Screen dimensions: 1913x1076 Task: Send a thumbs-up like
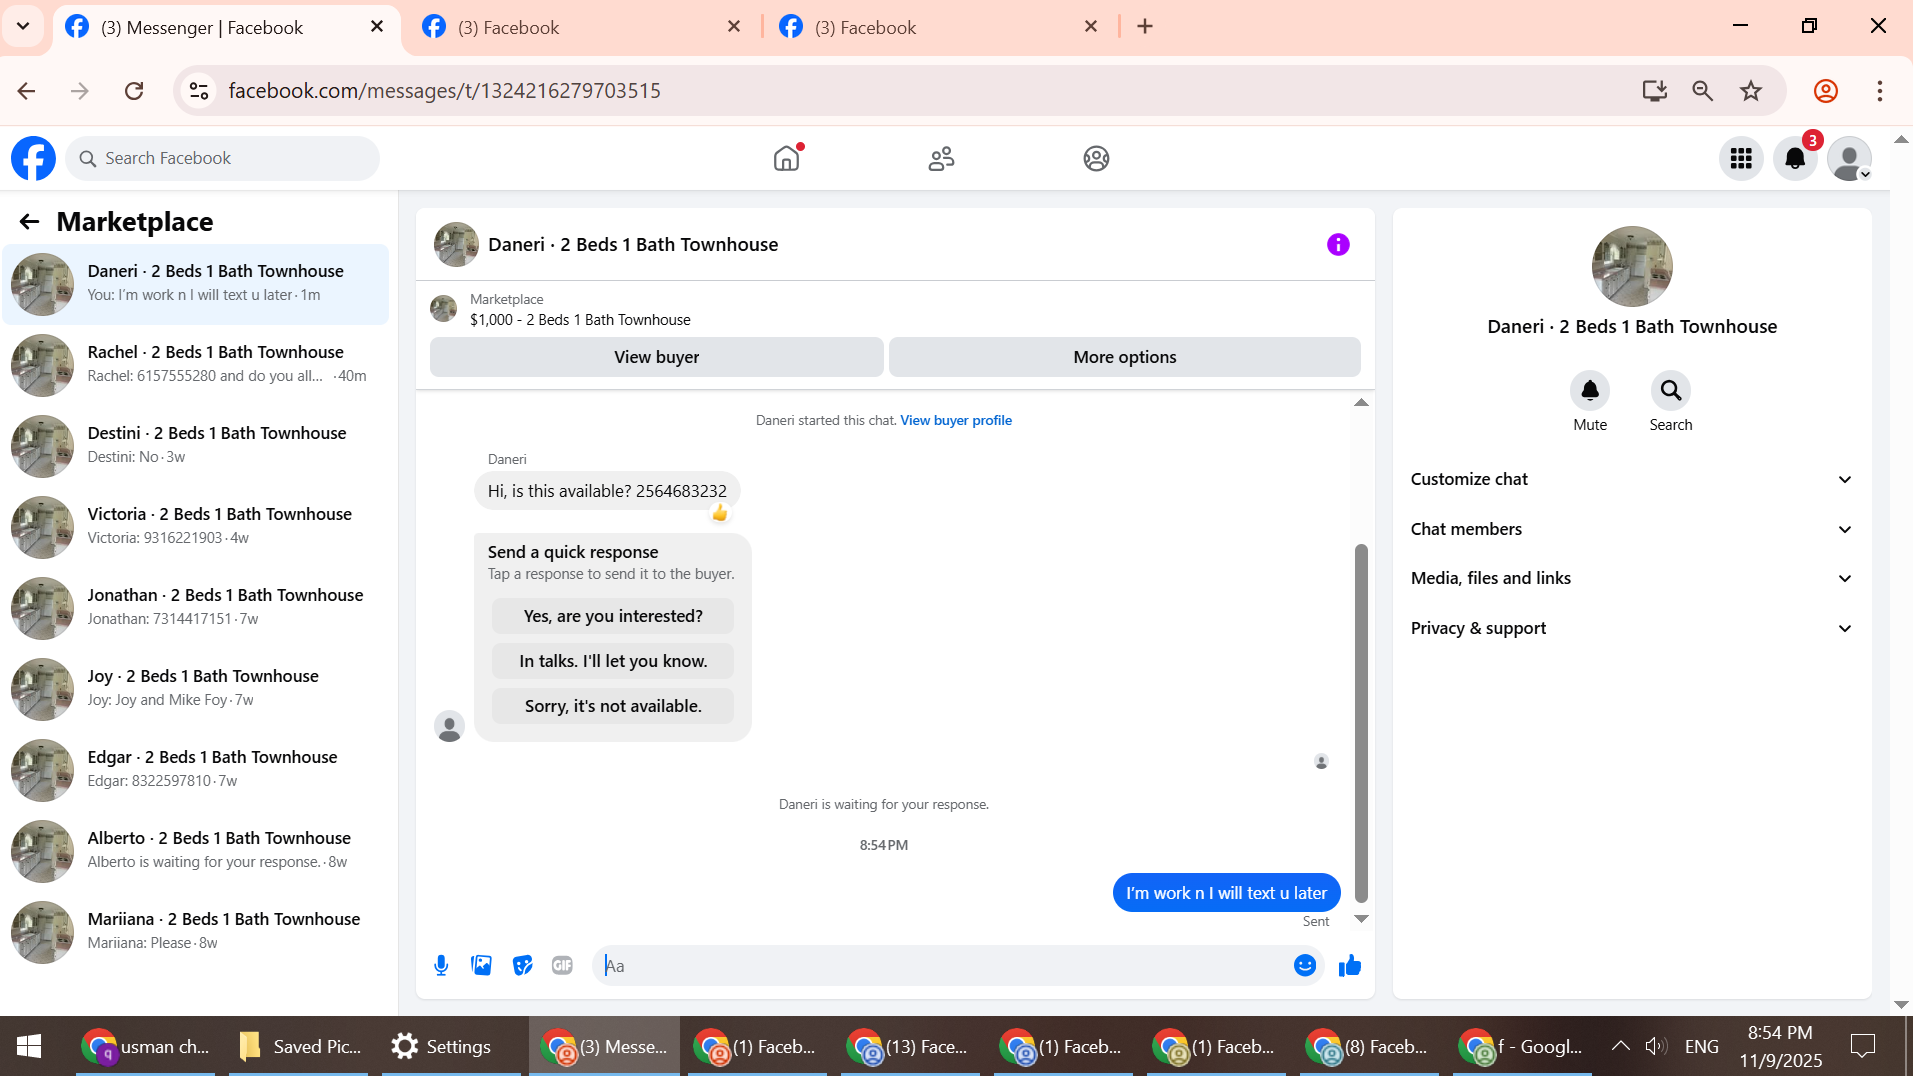pos(1350,965)
